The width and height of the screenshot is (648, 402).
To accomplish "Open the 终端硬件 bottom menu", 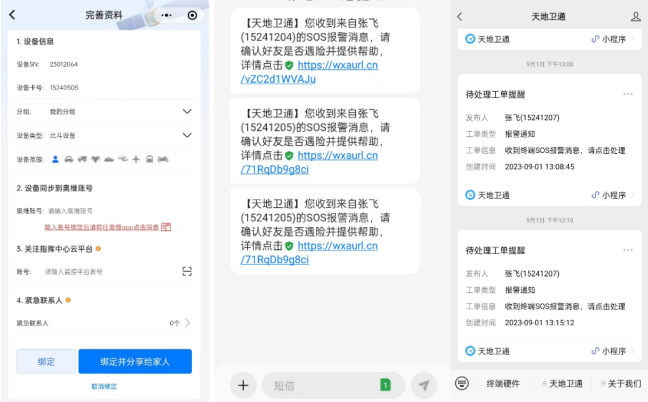I will 503,384.
